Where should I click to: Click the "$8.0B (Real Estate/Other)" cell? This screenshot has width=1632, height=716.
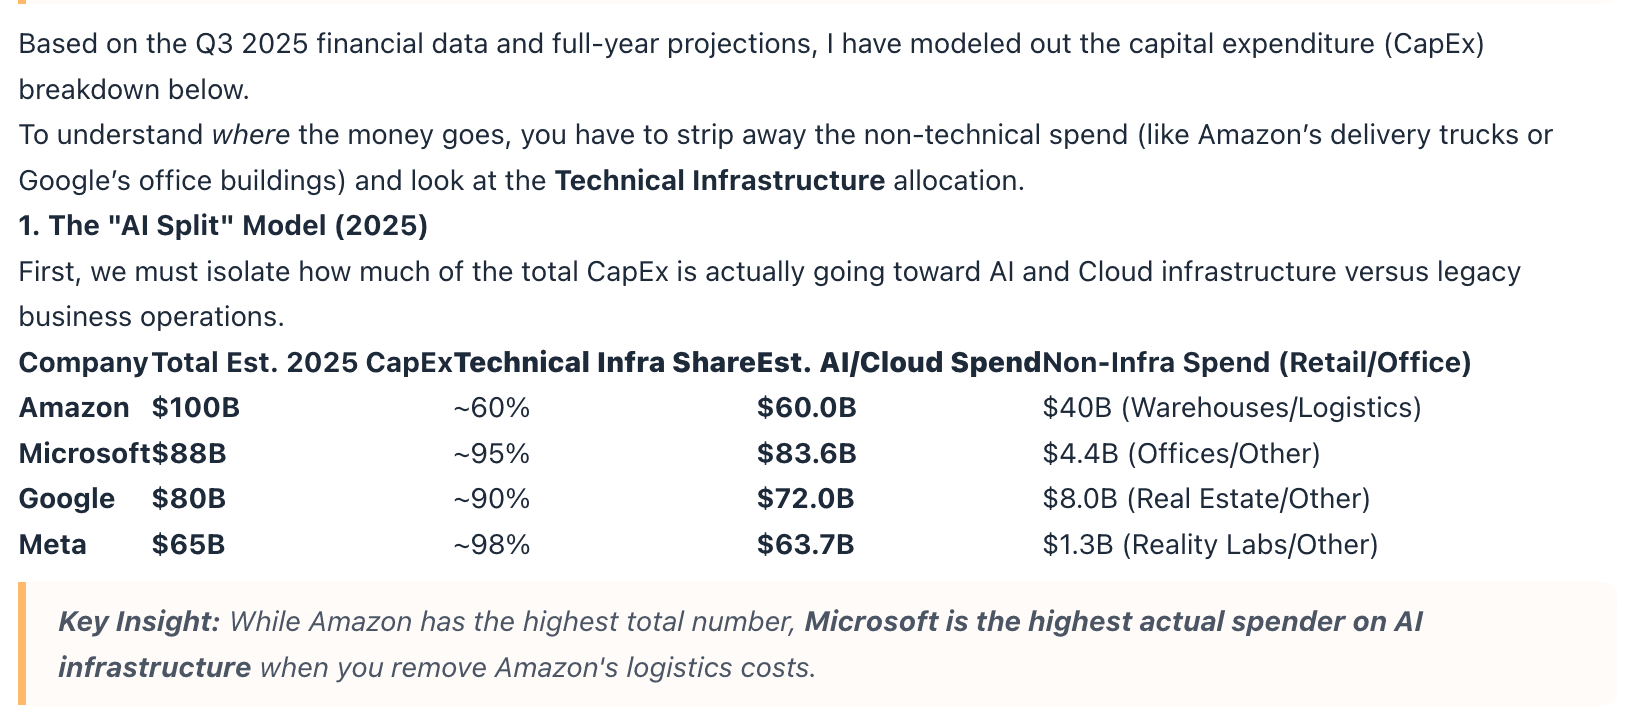pos(1206,499)
